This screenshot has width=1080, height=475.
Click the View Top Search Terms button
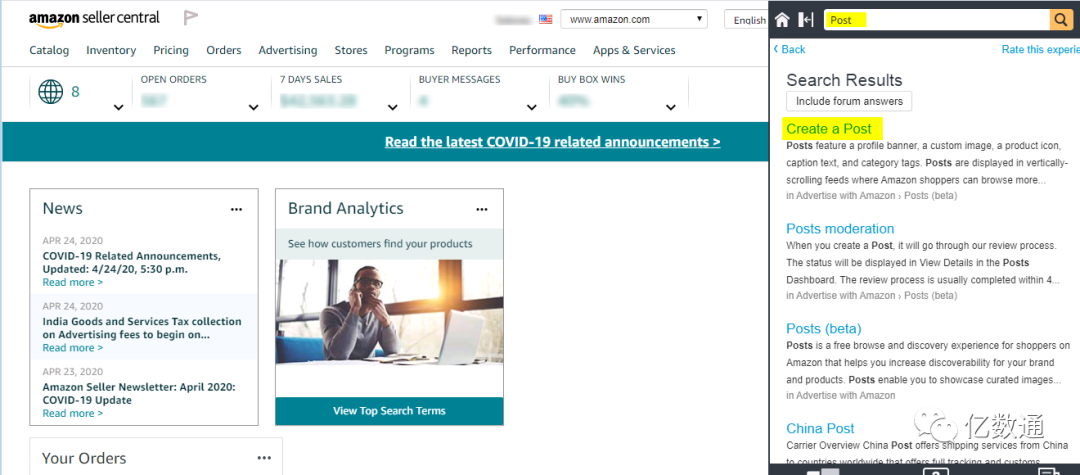[389, 411]
